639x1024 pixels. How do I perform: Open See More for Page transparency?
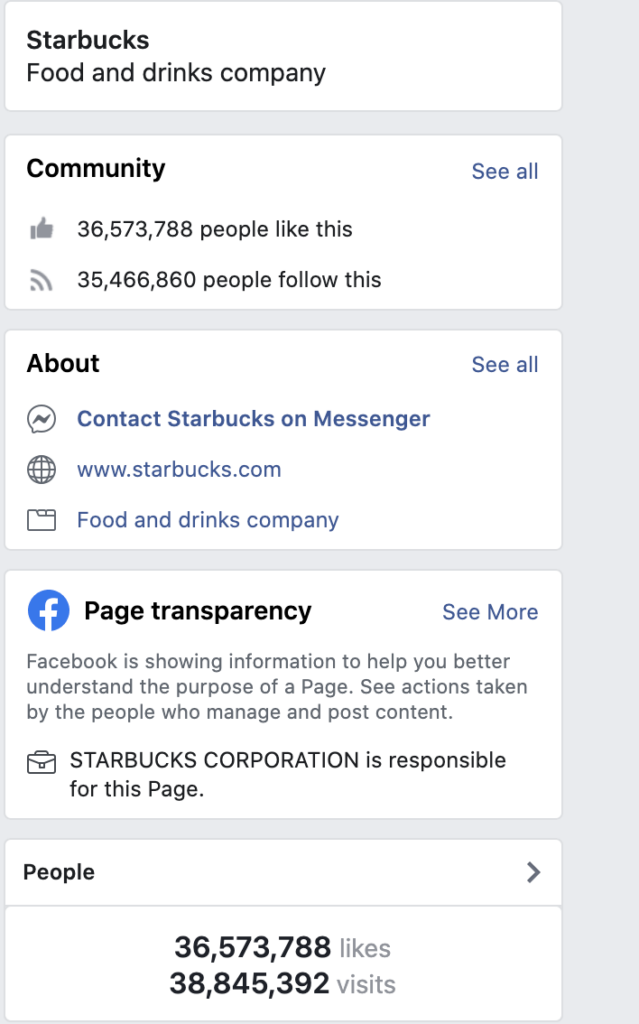[490, 612]
